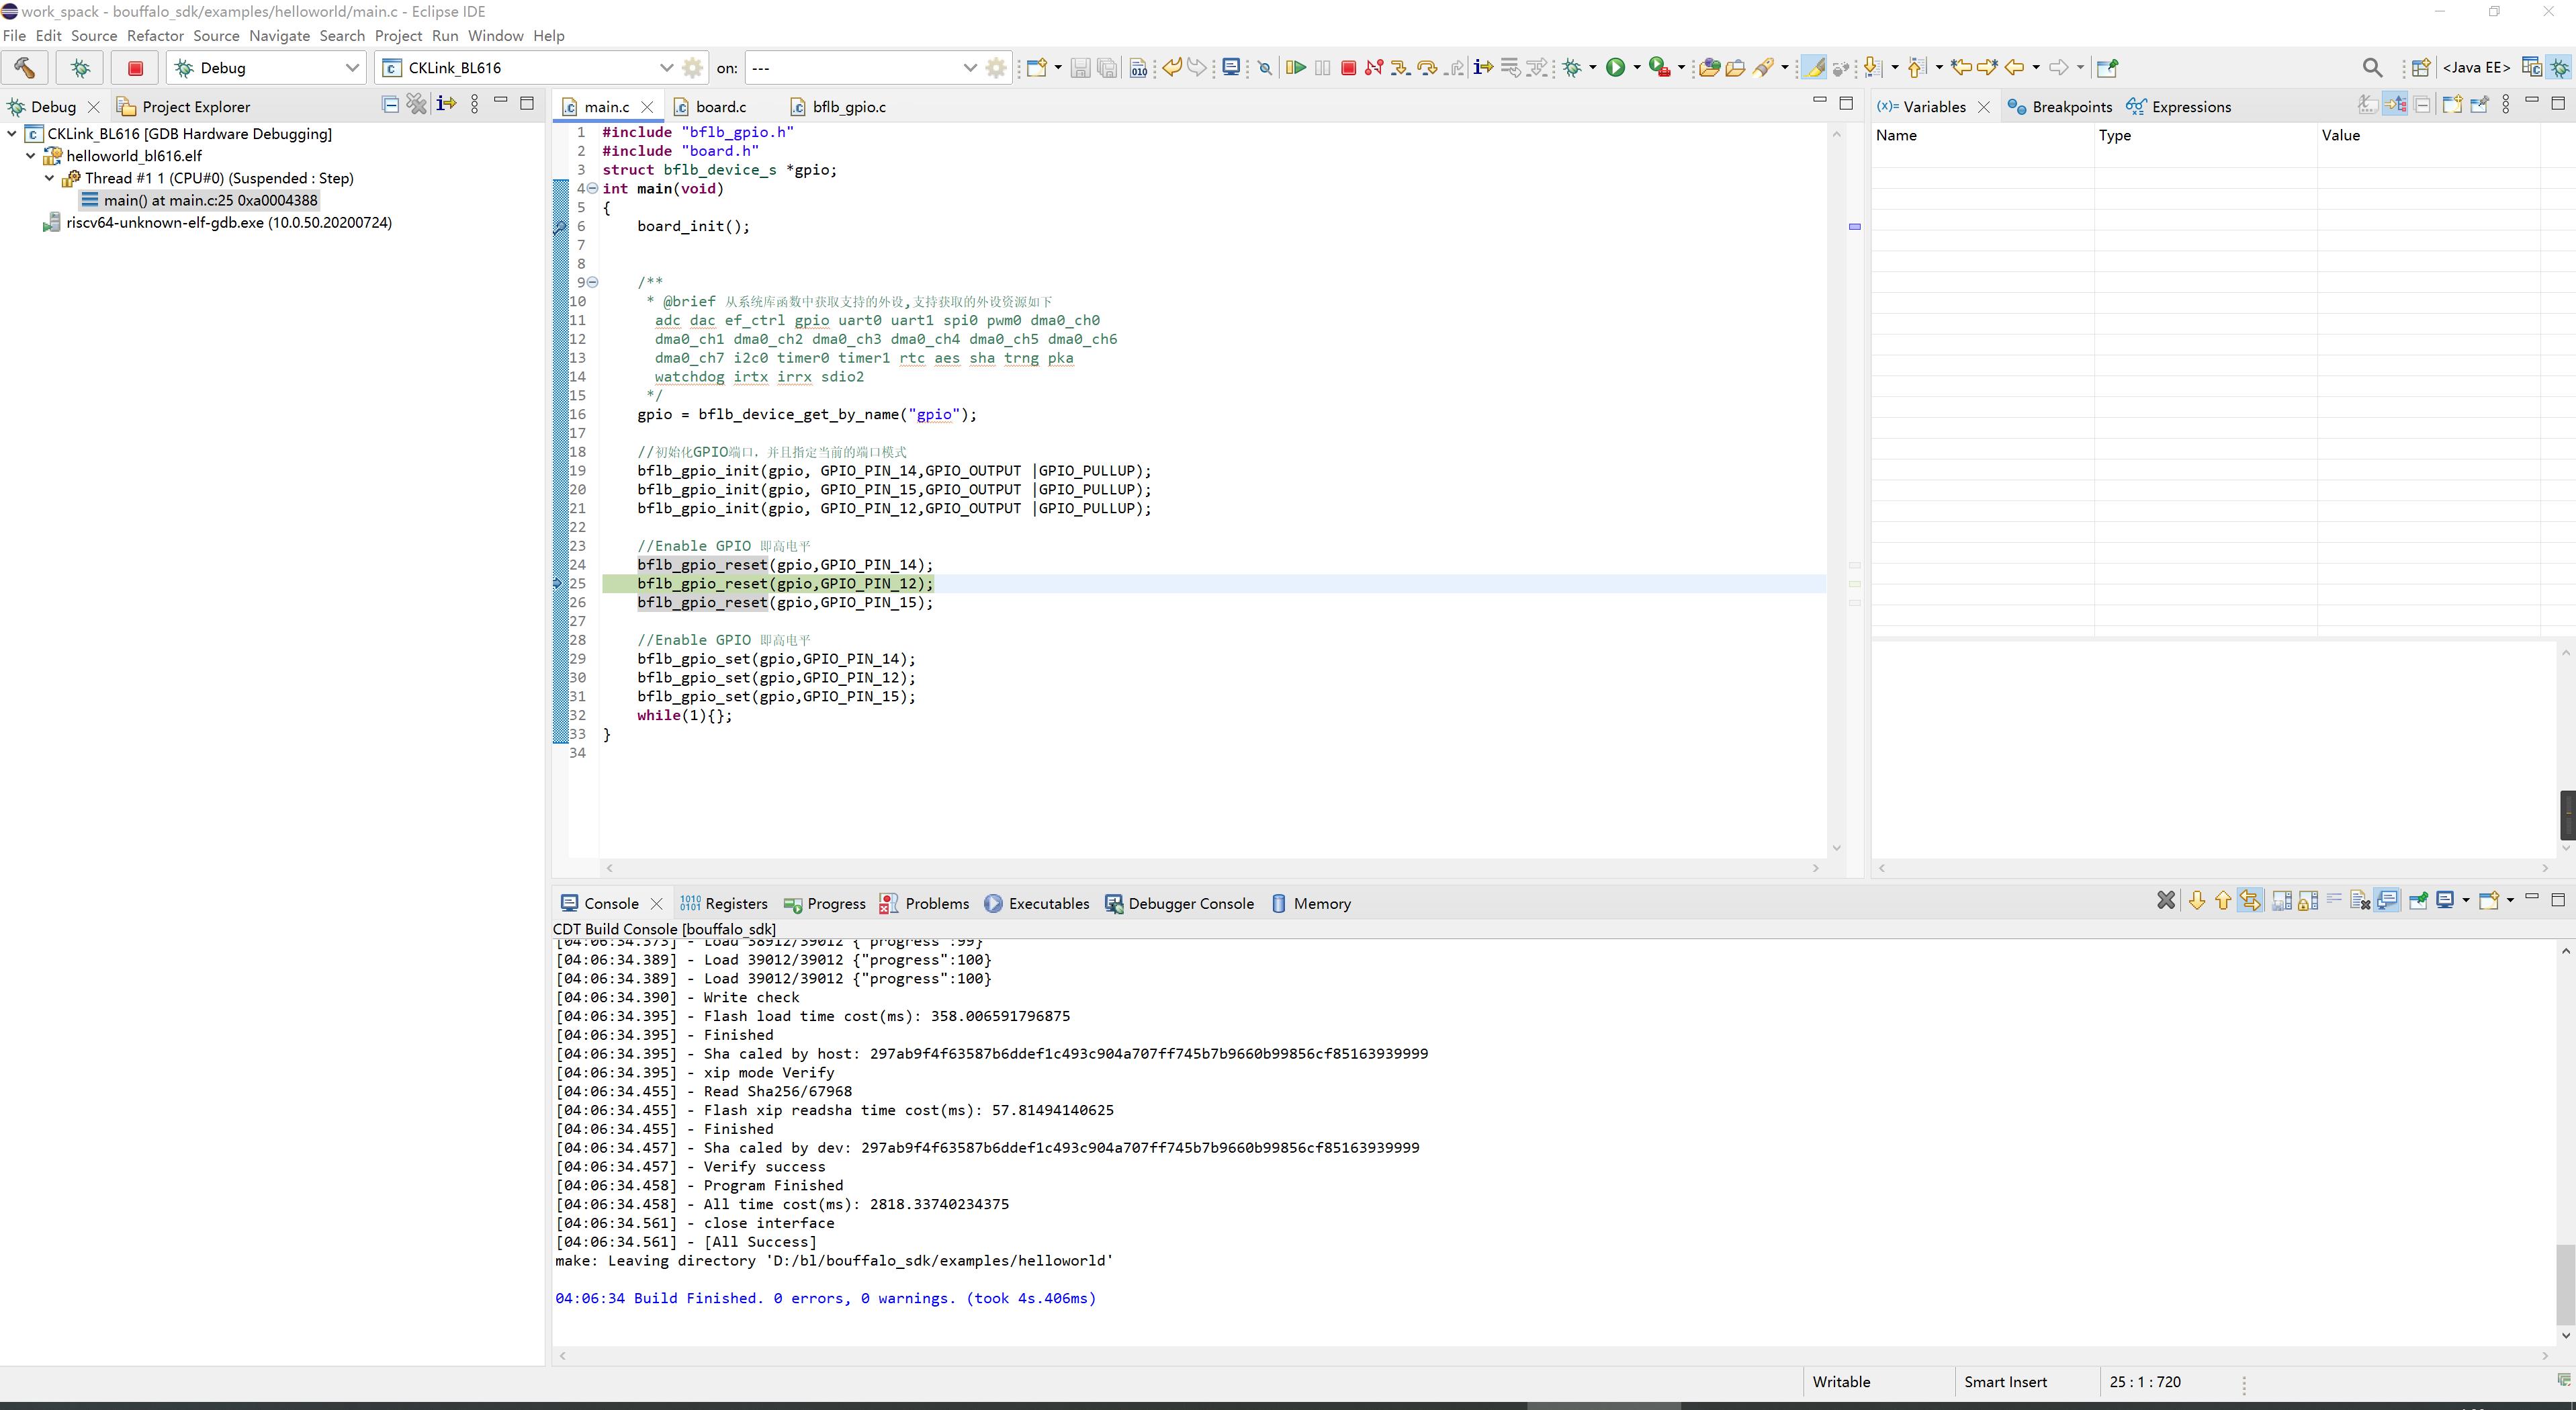Switch to the C/C++ perspective icon
The image size is (2576, 1410).
pyautogui.click(x=2532, y=68)
